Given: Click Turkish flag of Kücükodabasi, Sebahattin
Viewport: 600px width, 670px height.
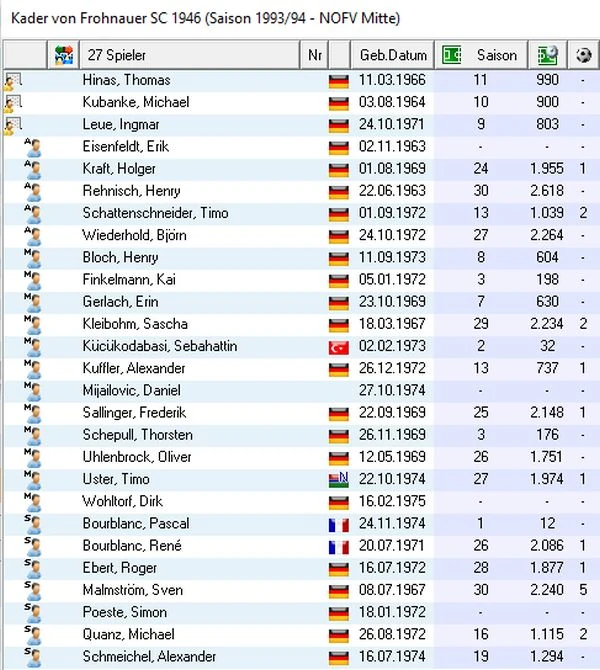Looking at the screenshot, I should [339, 347].
